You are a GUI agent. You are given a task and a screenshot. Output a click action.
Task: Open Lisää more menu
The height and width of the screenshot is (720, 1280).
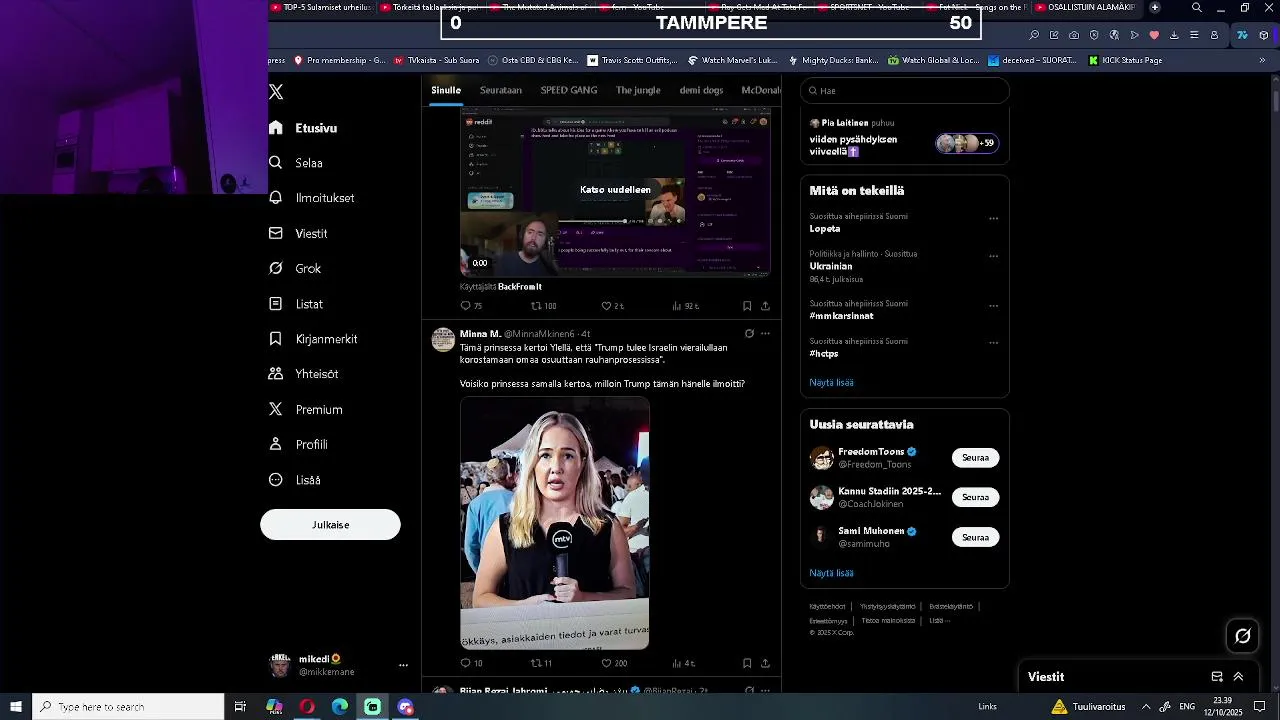tap(295, 480)
